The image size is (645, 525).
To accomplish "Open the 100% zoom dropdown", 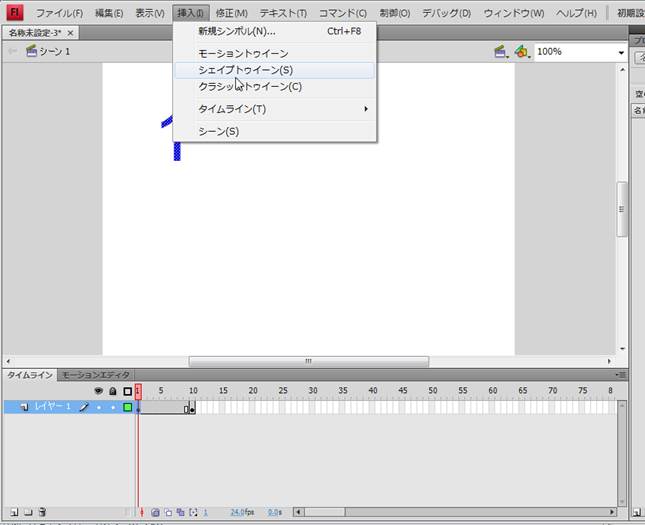I will click(x=620, y=51).
